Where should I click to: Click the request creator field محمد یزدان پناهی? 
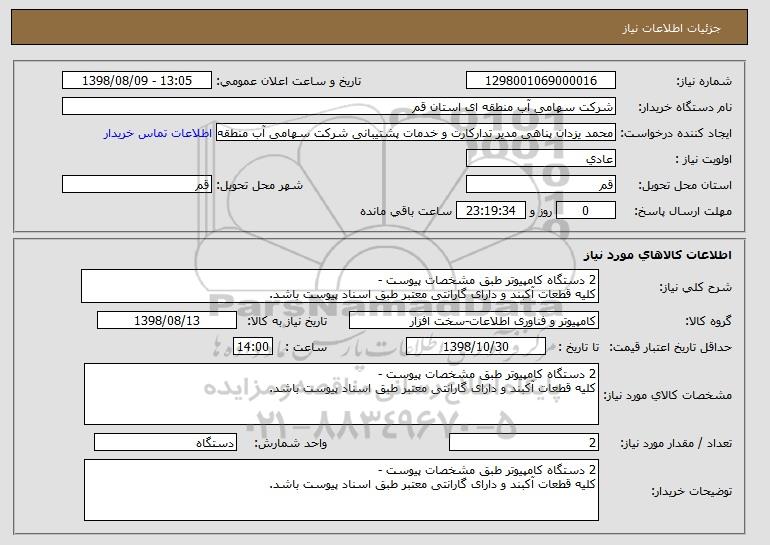[416, 133]
